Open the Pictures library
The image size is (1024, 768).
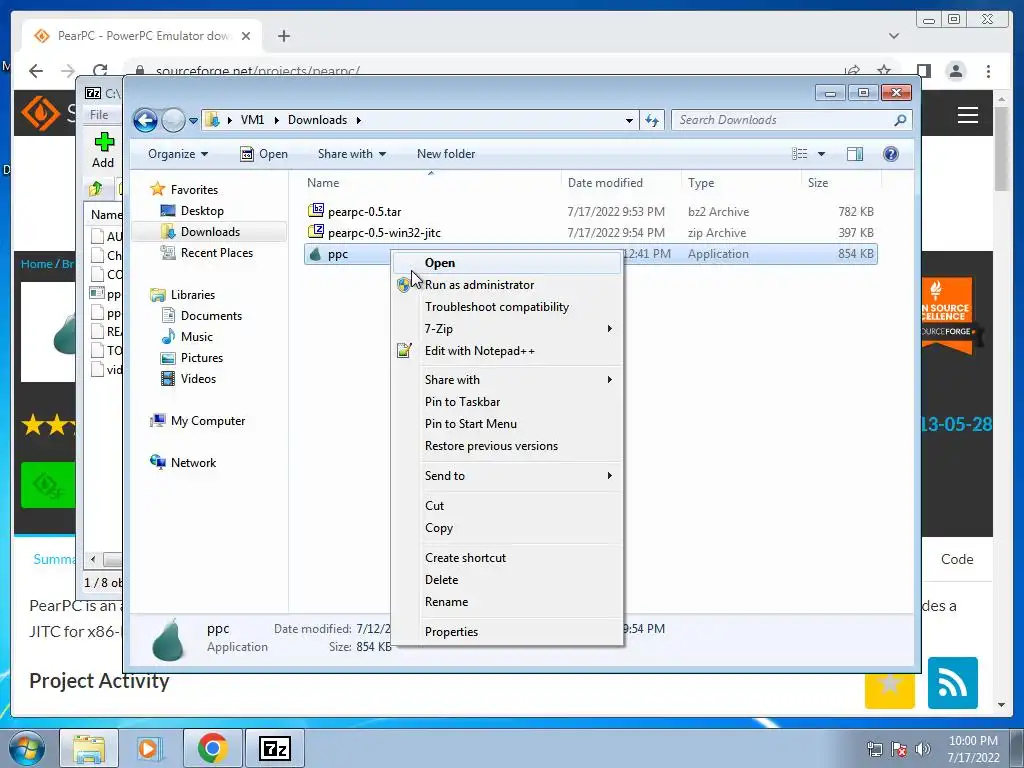point(202,358)
